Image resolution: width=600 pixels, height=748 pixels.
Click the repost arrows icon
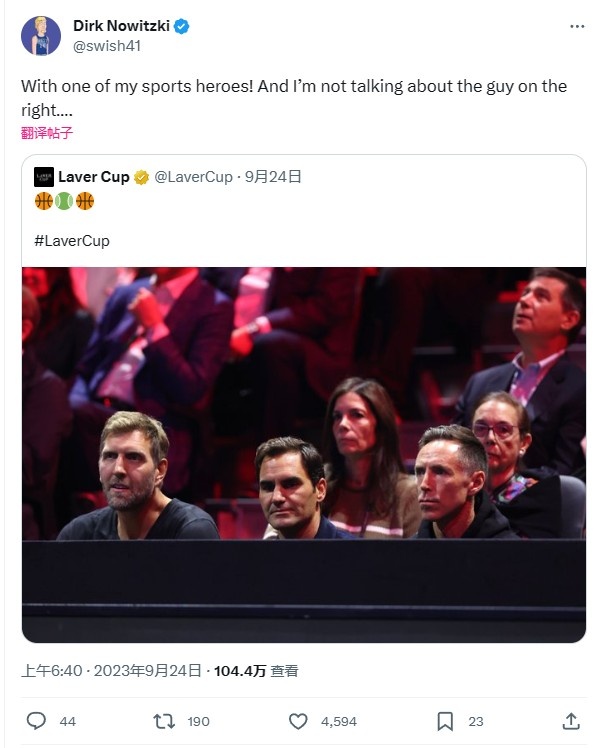164,721
